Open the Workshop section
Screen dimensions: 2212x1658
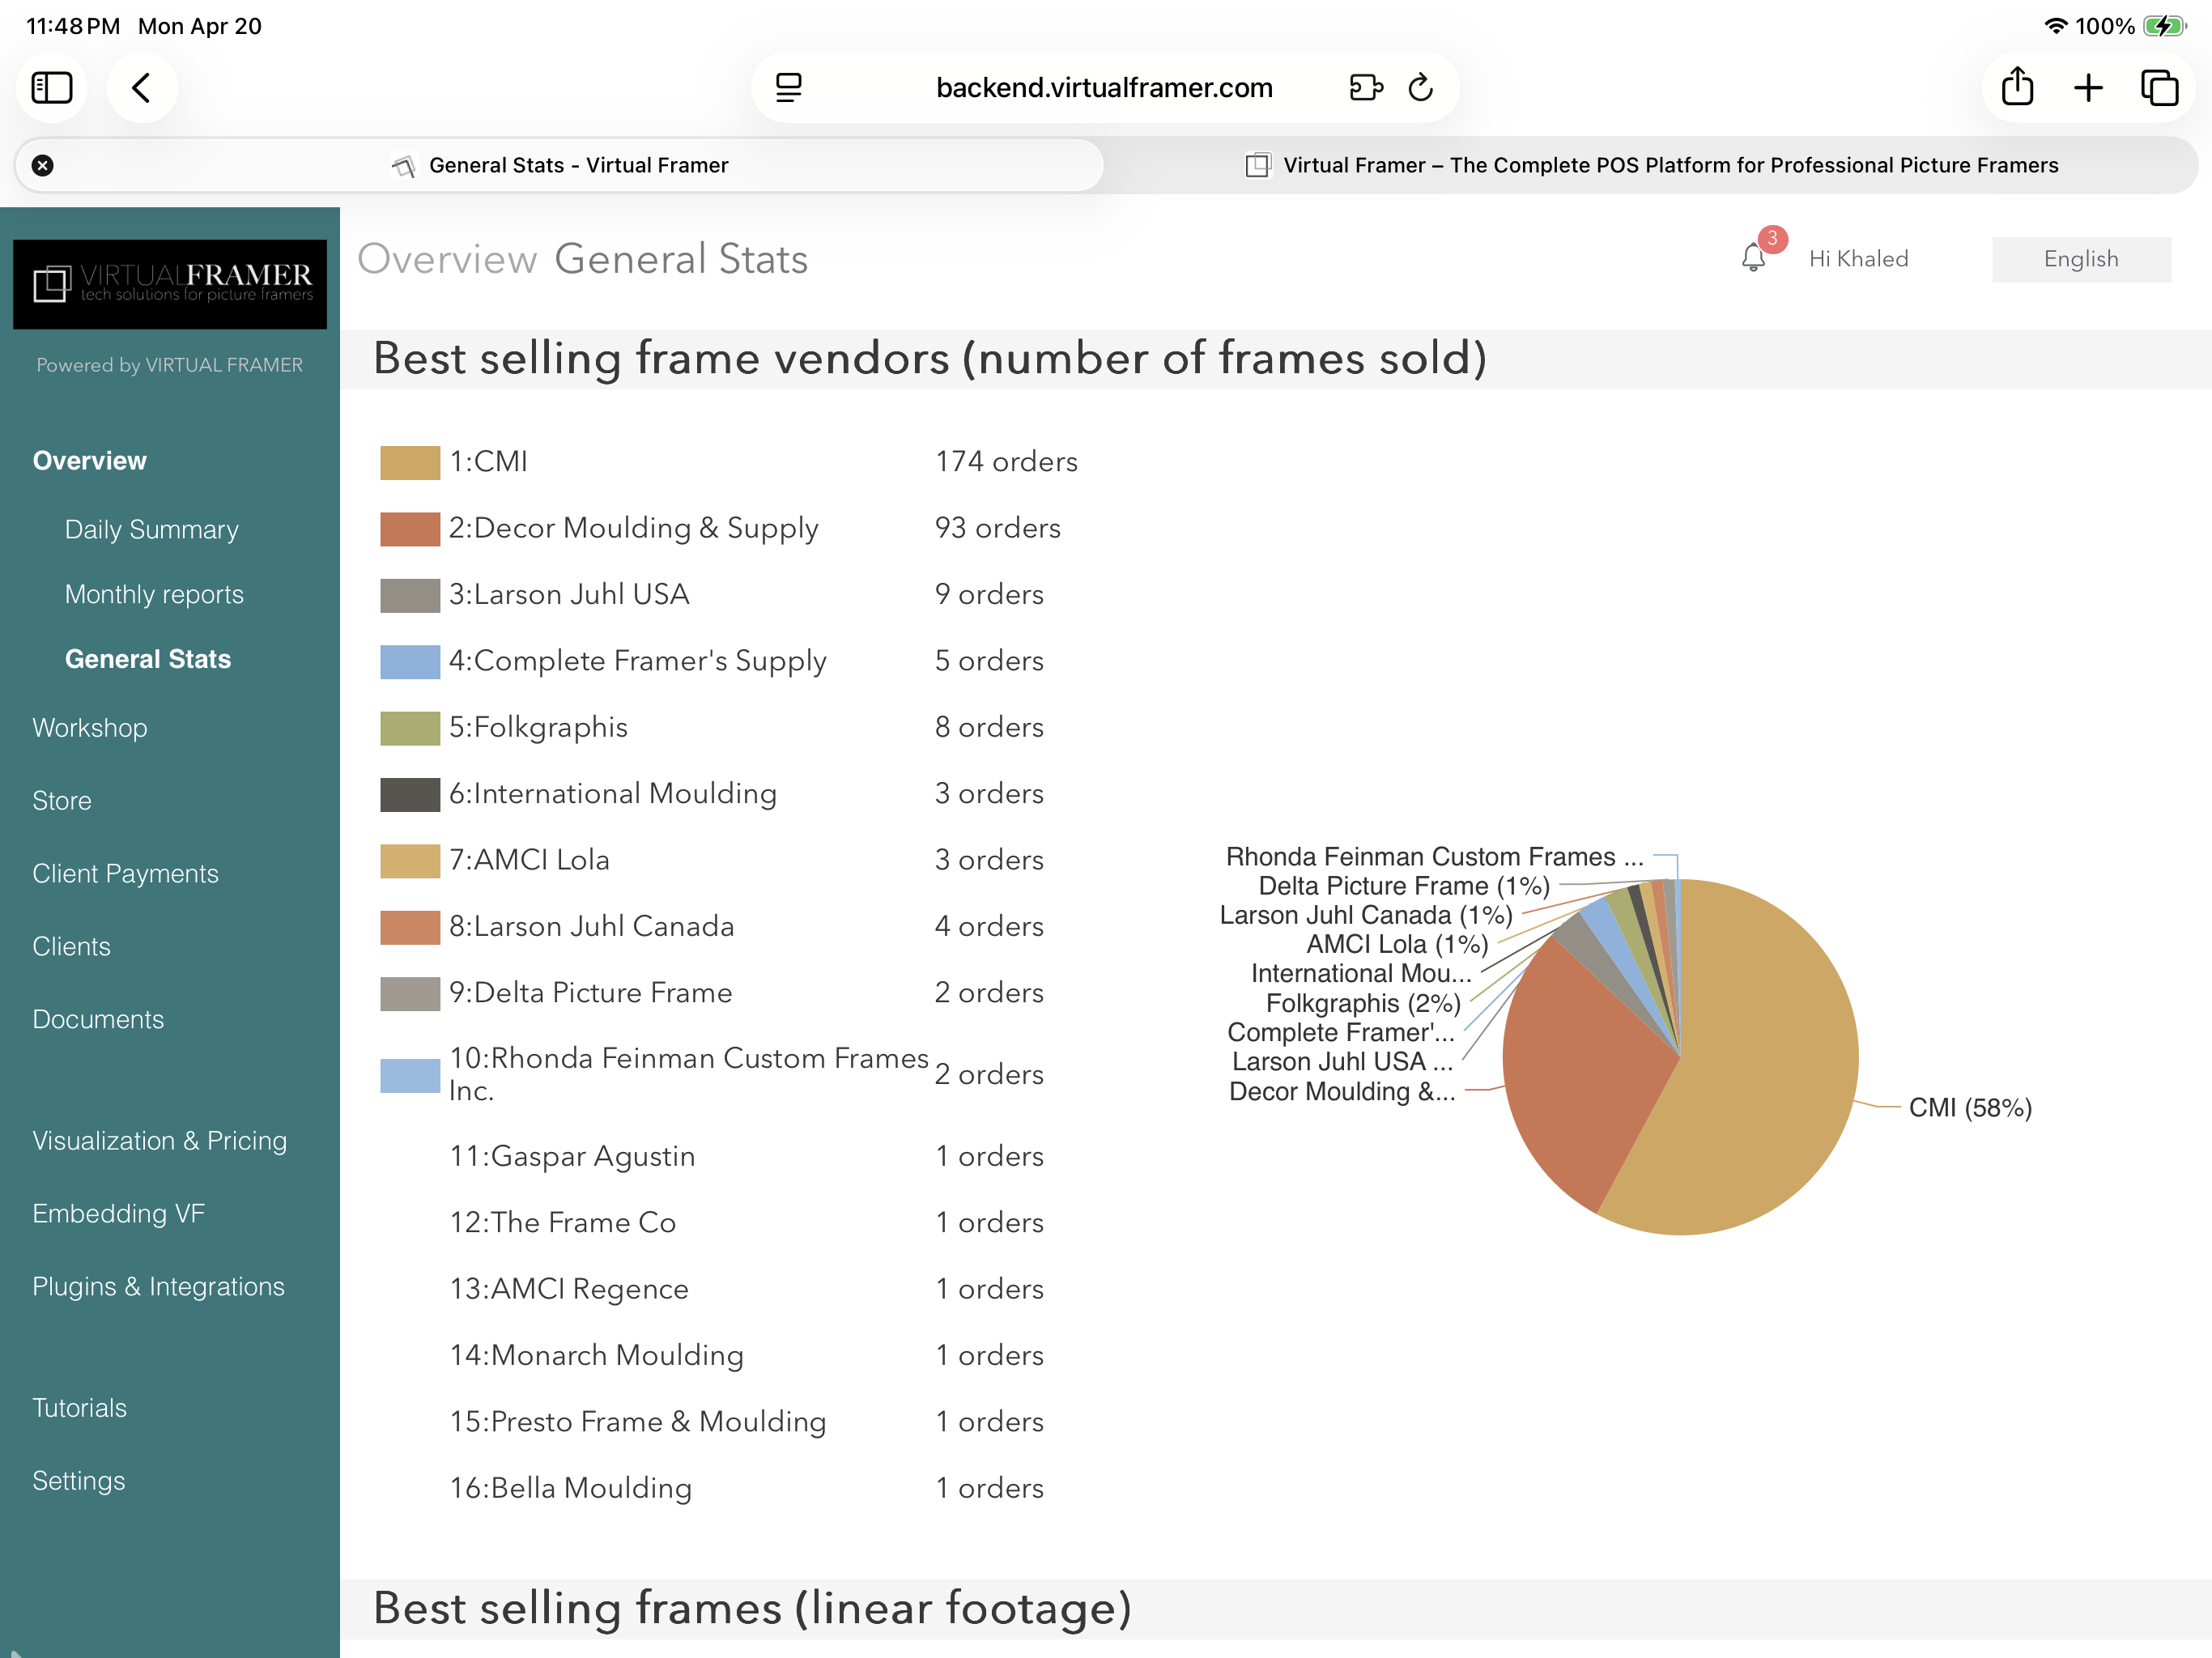(90, 727)
